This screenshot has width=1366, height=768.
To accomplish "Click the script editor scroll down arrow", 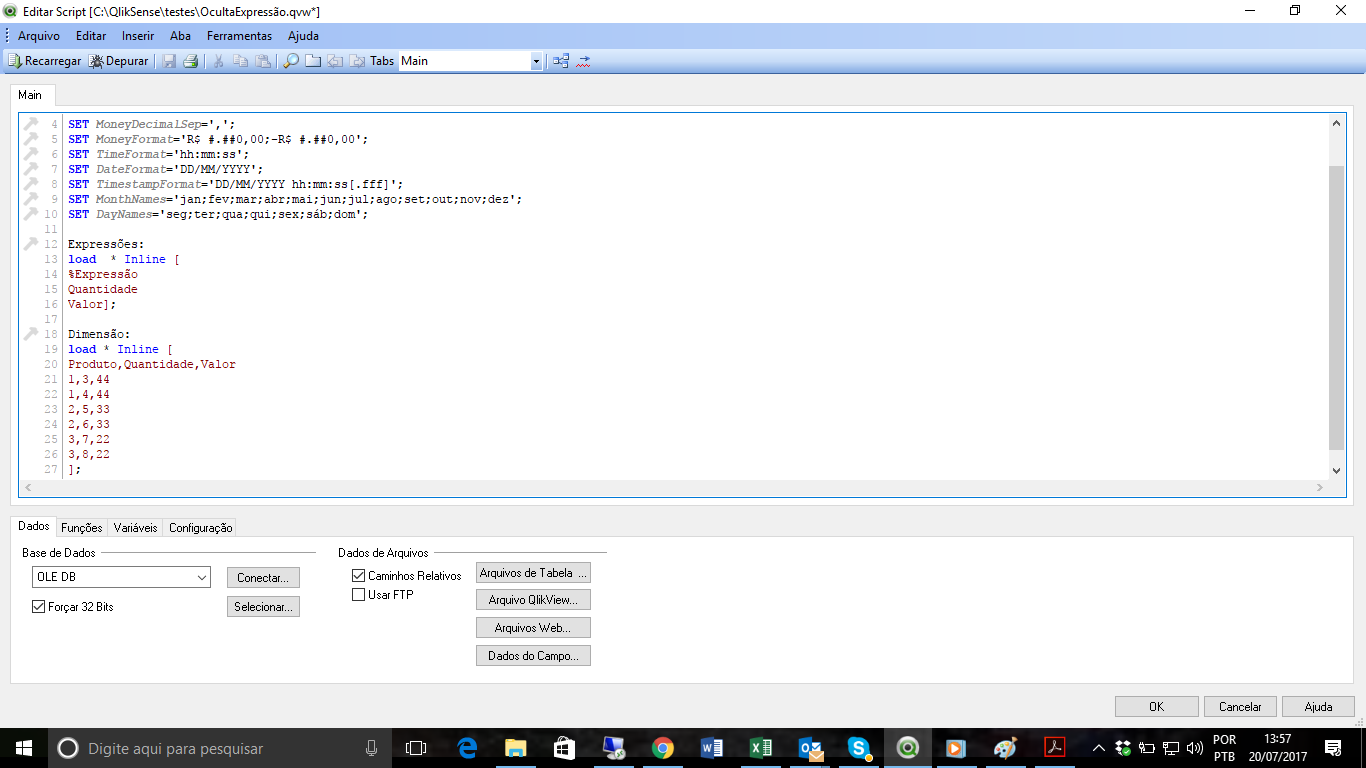I will [1337, 470].
